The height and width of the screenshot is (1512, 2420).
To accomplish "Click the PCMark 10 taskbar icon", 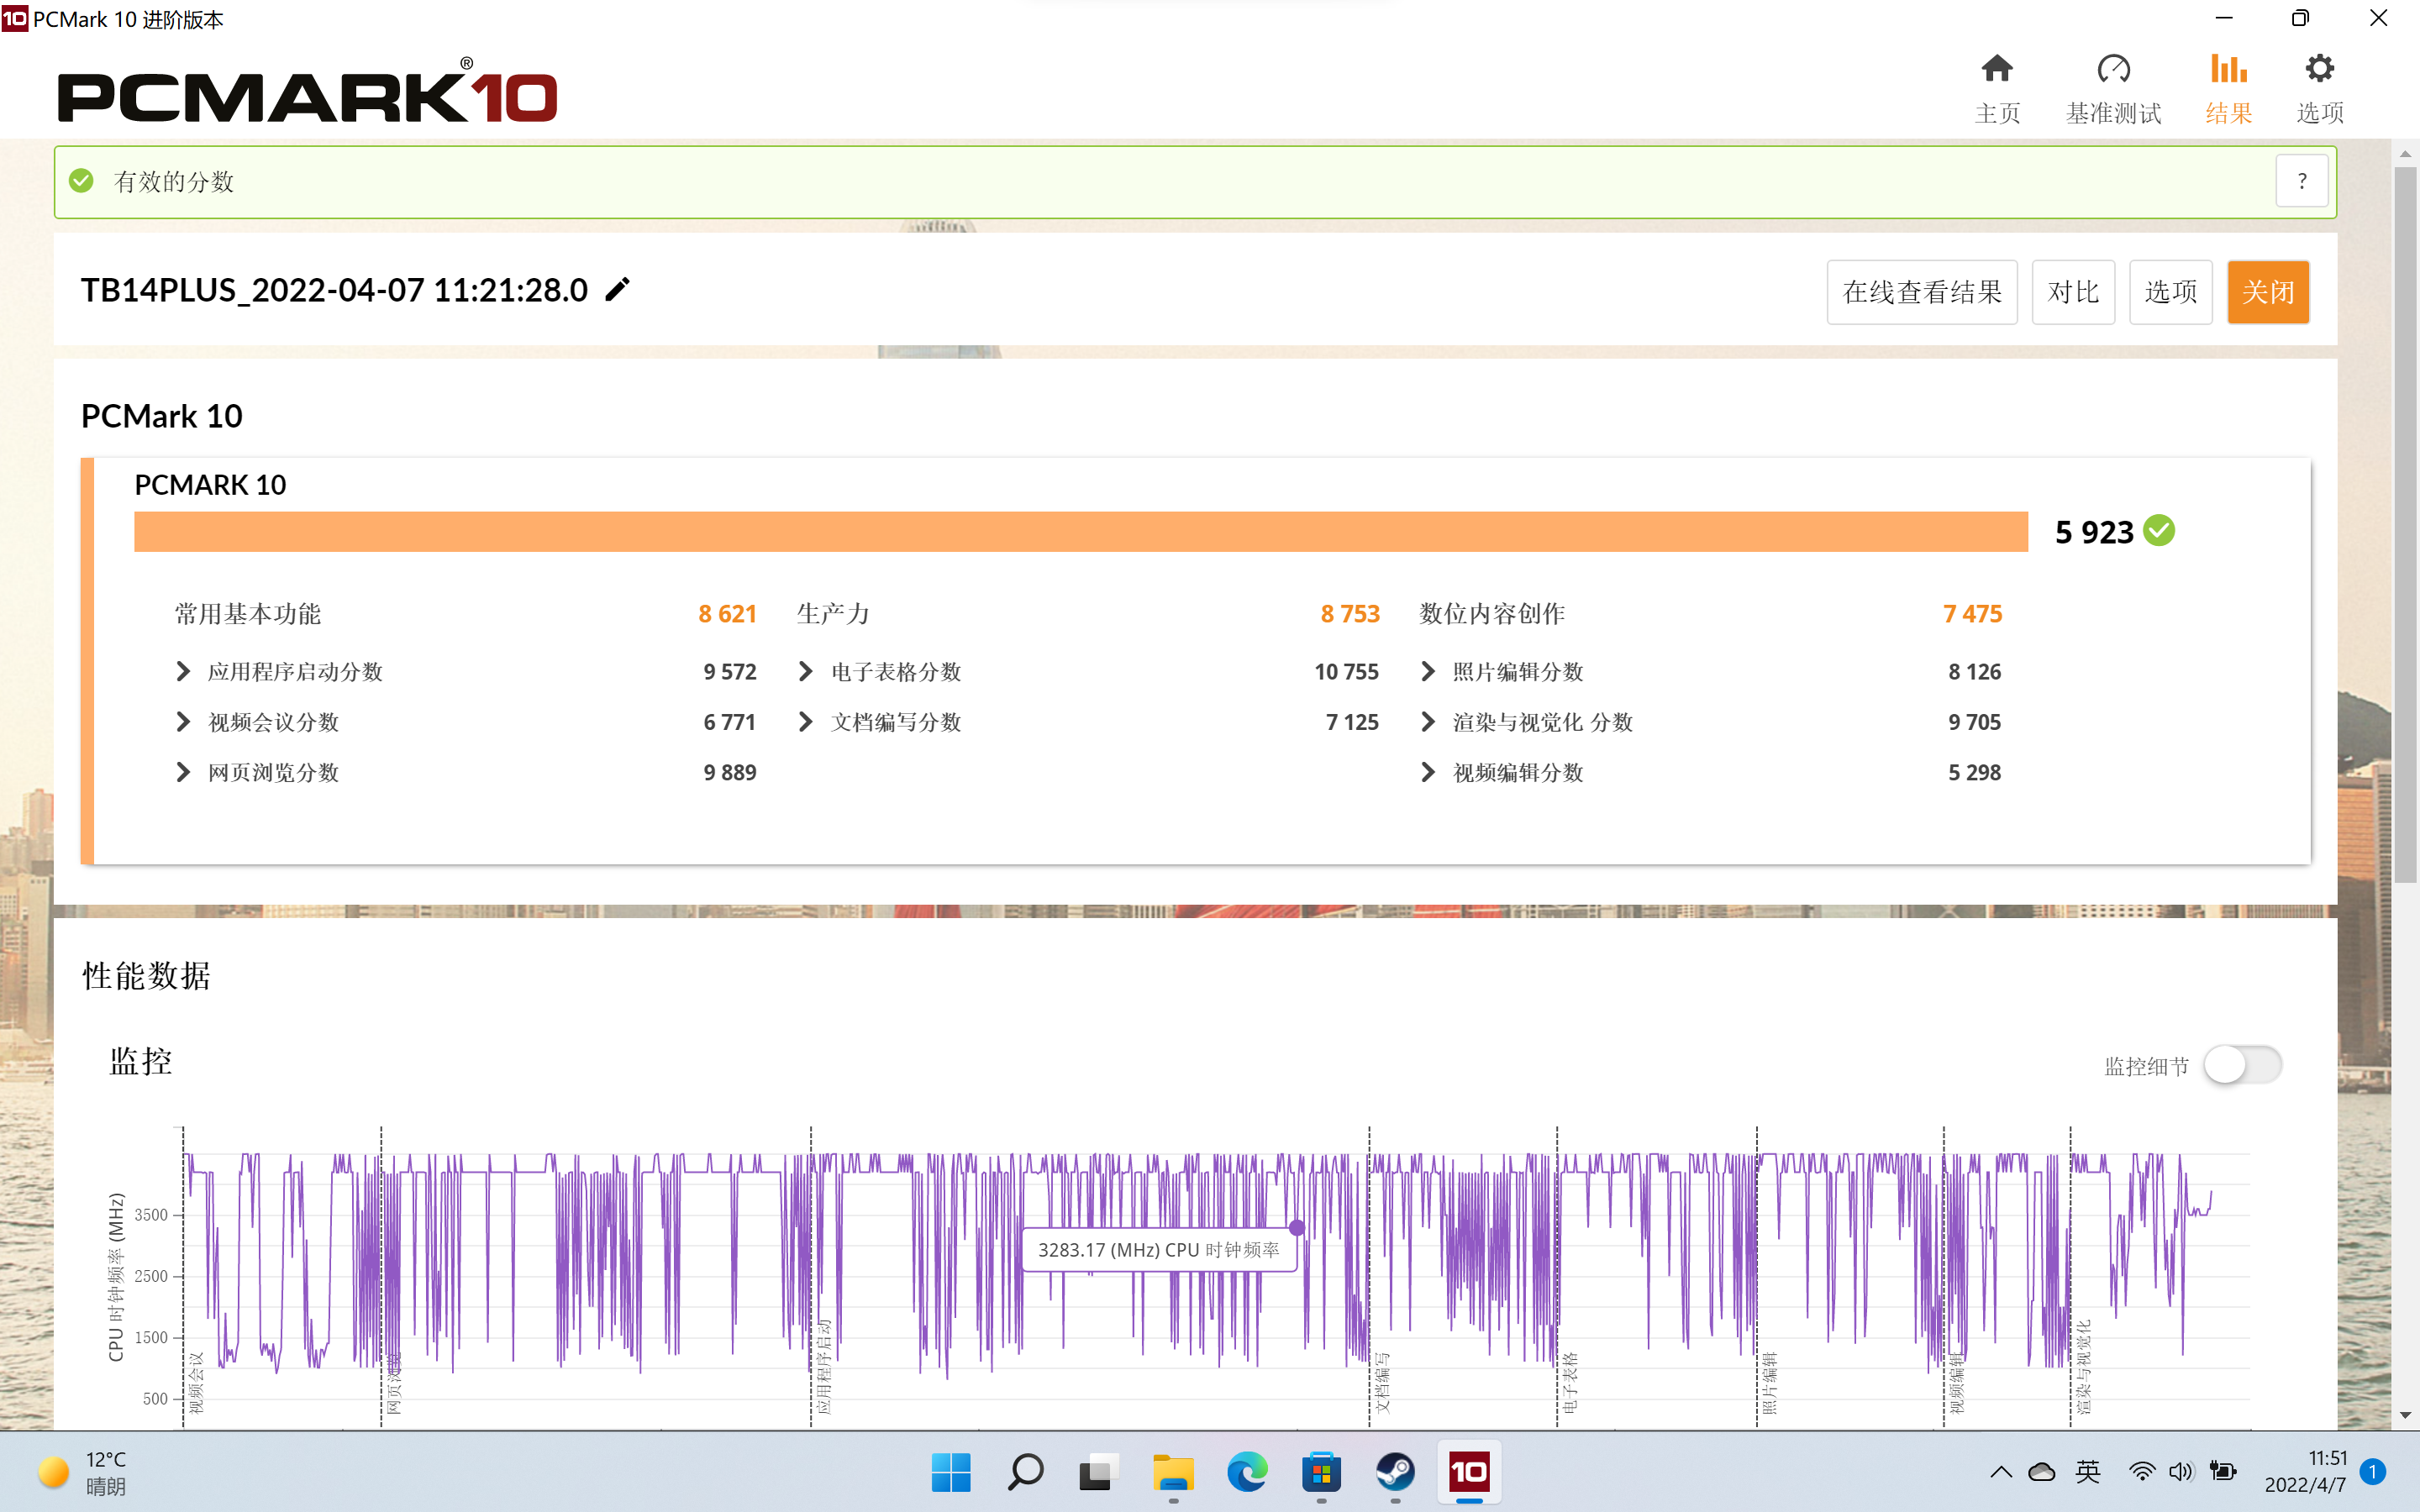I will (1469, 1472).
